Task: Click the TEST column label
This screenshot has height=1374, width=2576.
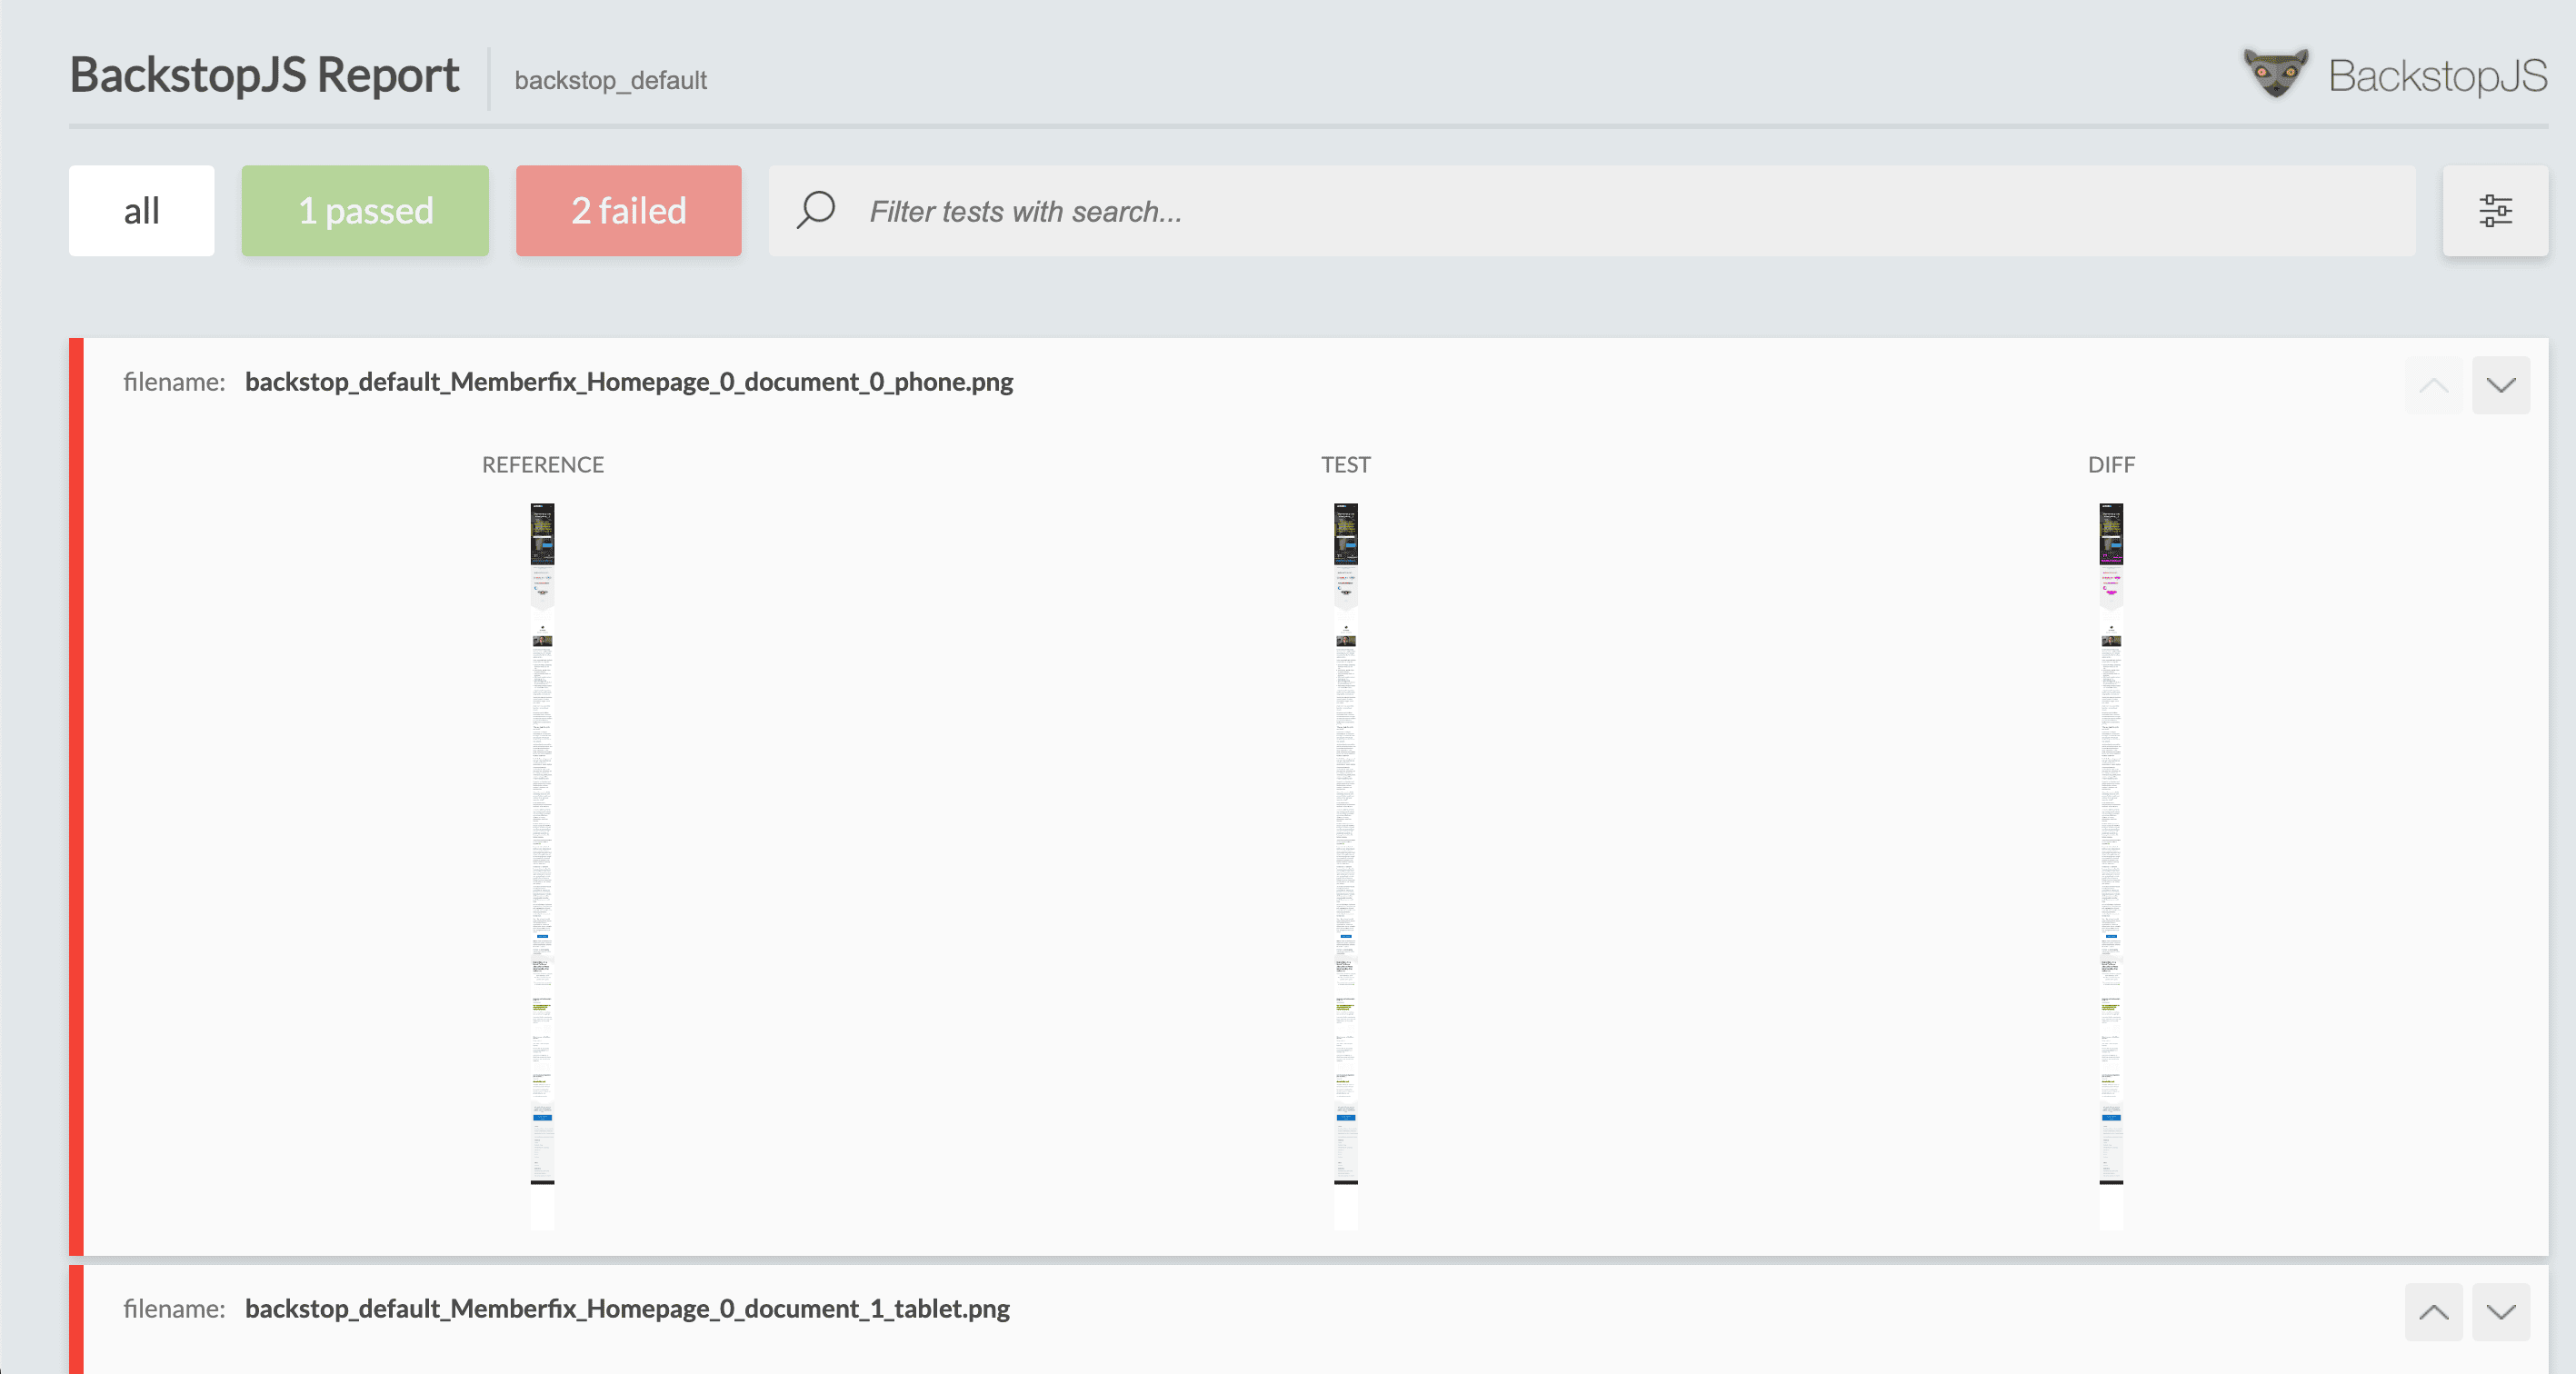Action: pos(1346,465)
